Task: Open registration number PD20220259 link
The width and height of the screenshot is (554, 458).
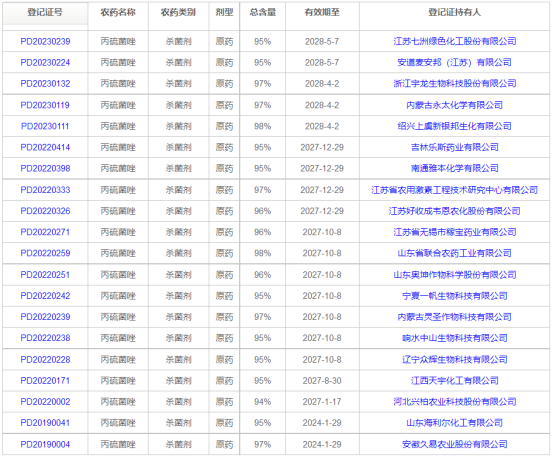Action: [x=45, y=253]
